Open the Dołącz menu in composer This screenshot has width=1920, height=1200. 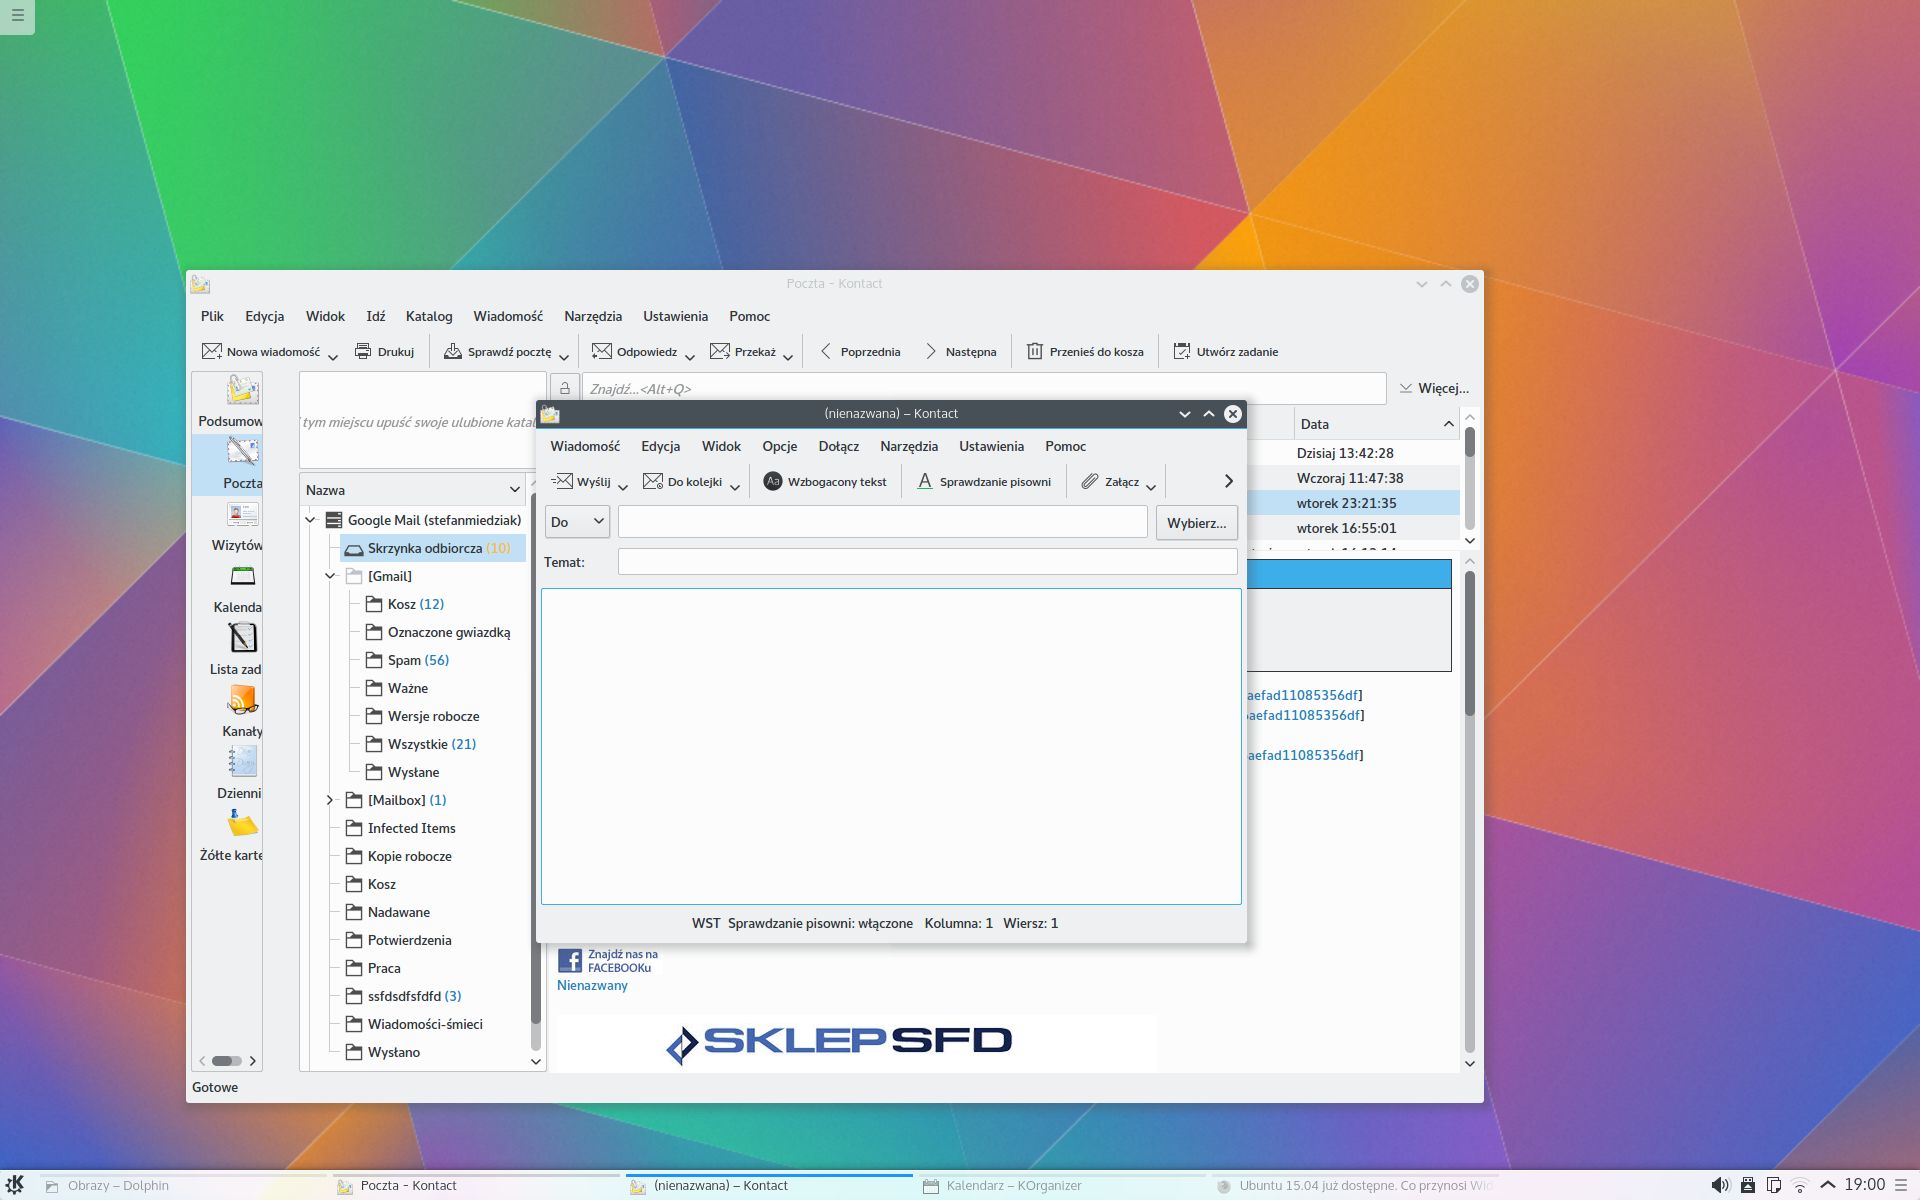tap(838, 446)
